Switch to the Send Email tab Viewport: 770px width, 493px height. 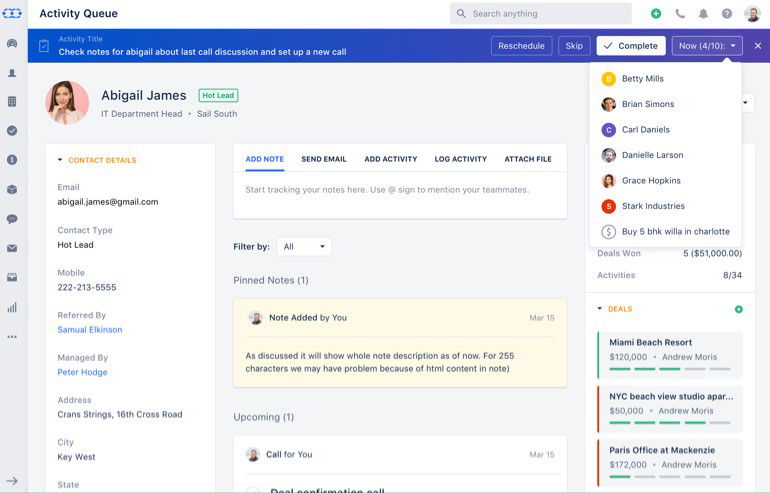click(x=323, y=159)
